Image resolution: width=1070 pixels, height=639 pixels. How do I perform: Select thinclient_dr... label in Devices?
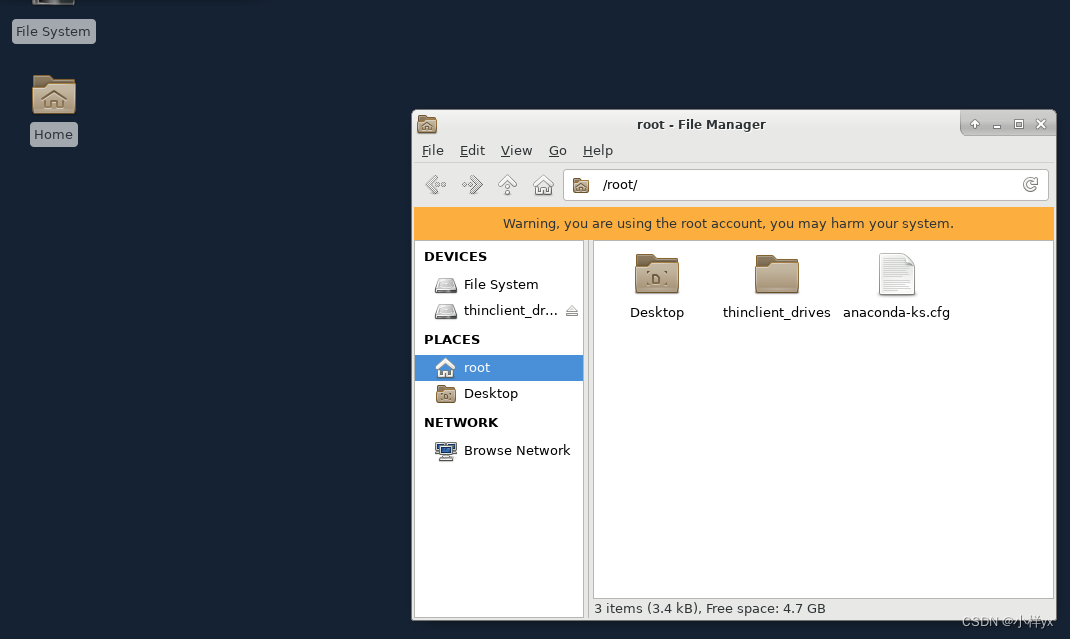[510, 311]
